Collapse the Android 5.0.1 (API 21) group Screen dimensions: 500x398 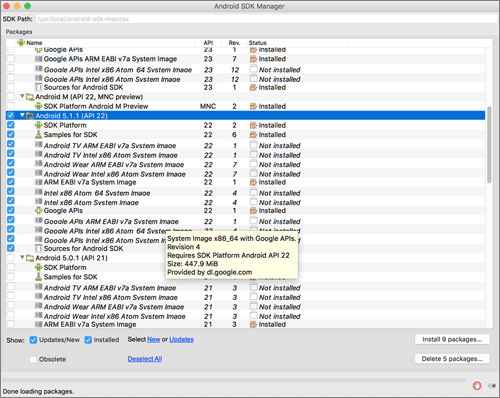point(22,257)
